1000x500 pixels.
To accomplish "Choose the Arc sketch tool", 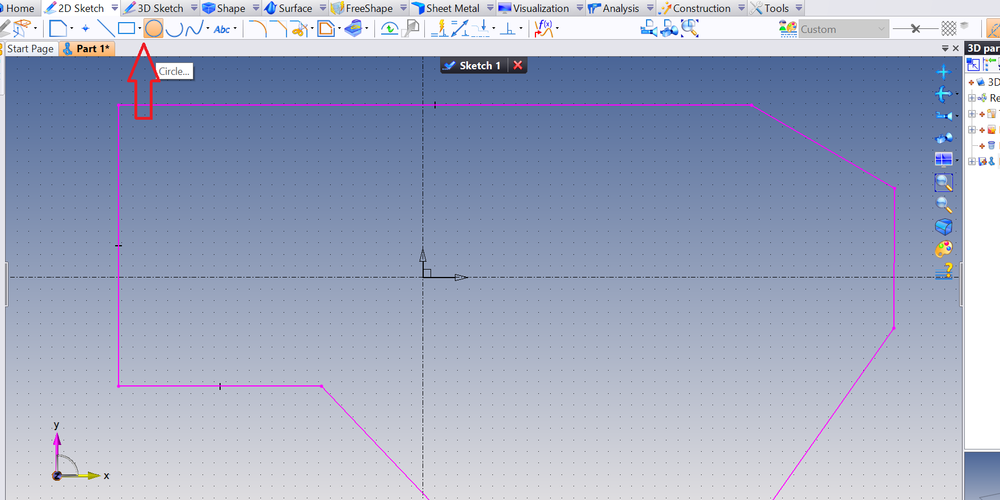I will click(174, 29).
